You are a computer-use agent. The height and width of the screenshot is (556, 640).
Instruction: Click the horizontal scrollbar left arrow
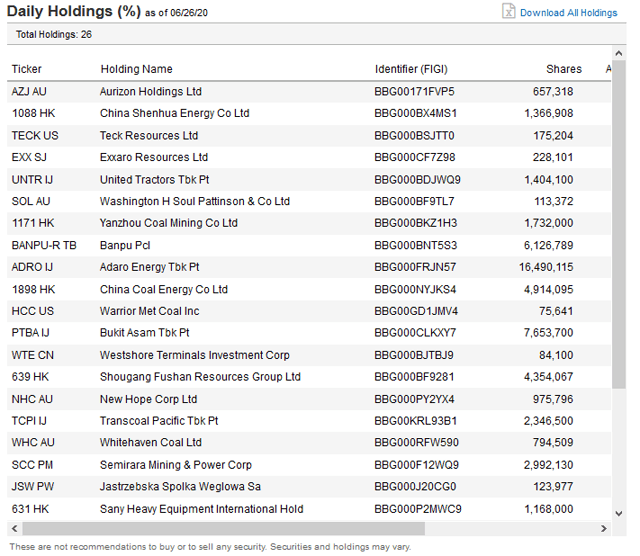[x=14, y=528]
